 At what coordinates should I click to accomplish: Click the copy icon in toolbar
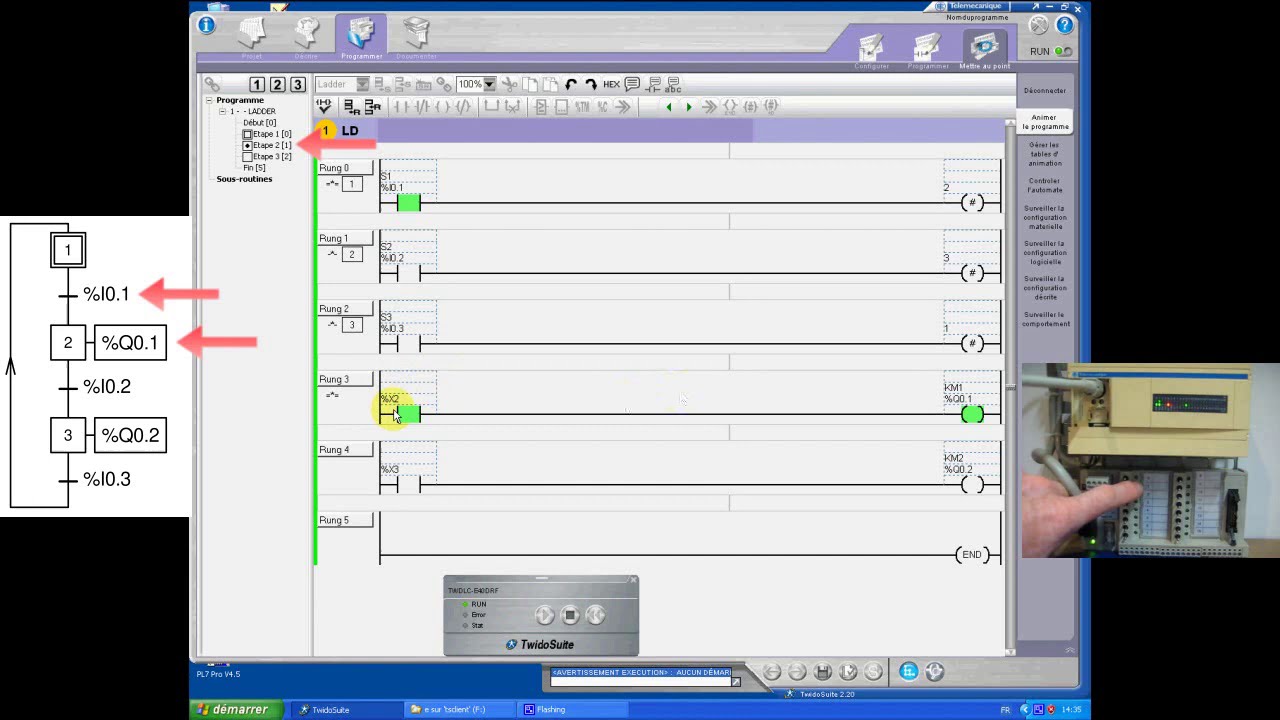(530, 85)
